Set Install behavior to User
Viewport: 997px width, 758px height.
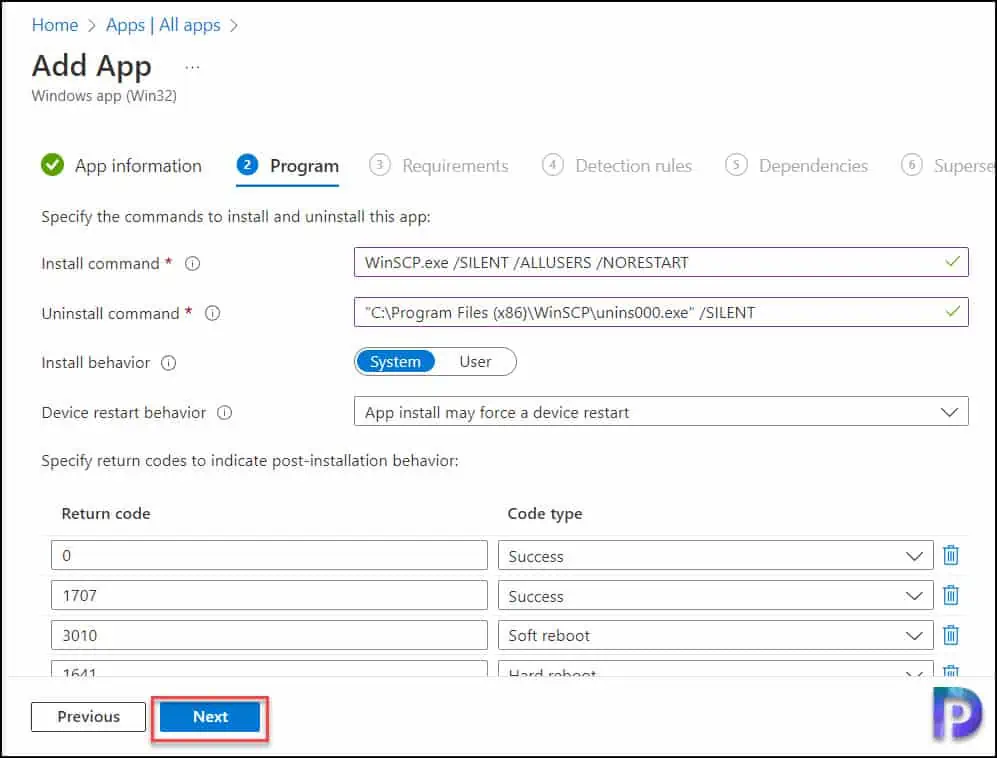476,362
